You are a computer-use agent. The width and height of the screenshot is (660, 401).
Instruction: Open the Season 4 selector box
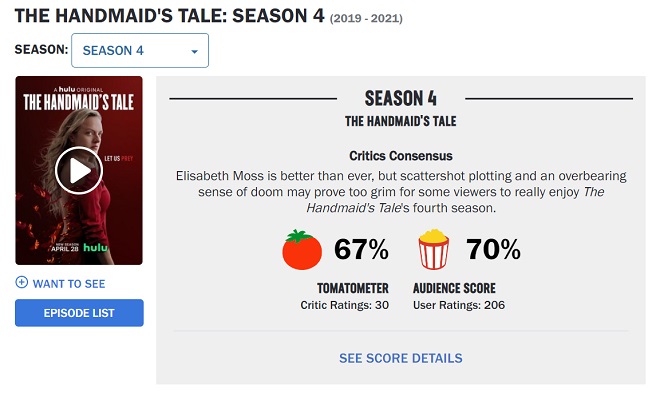[140, 51]
